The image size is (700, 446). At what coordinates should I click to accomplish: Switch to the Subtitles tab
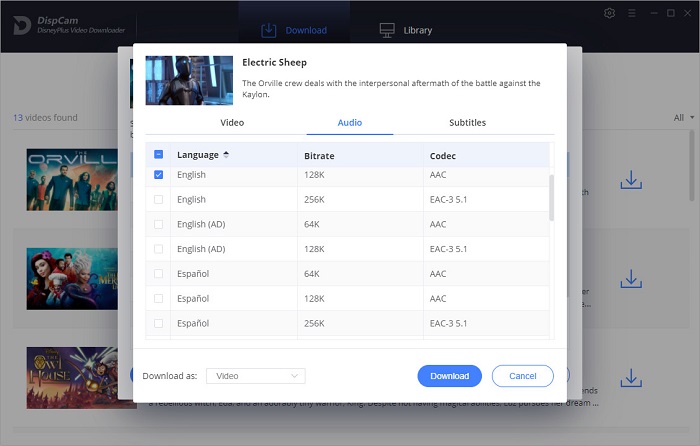point(467,122)
